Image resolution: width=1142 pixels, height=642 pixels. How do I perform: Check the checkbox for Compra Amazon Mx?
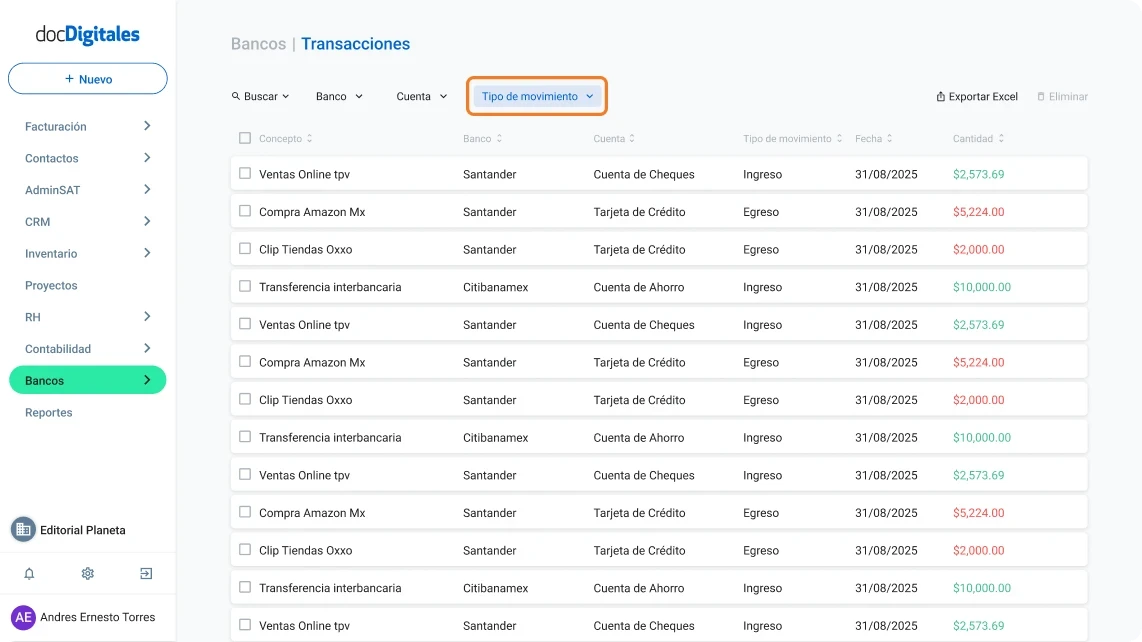243,212
